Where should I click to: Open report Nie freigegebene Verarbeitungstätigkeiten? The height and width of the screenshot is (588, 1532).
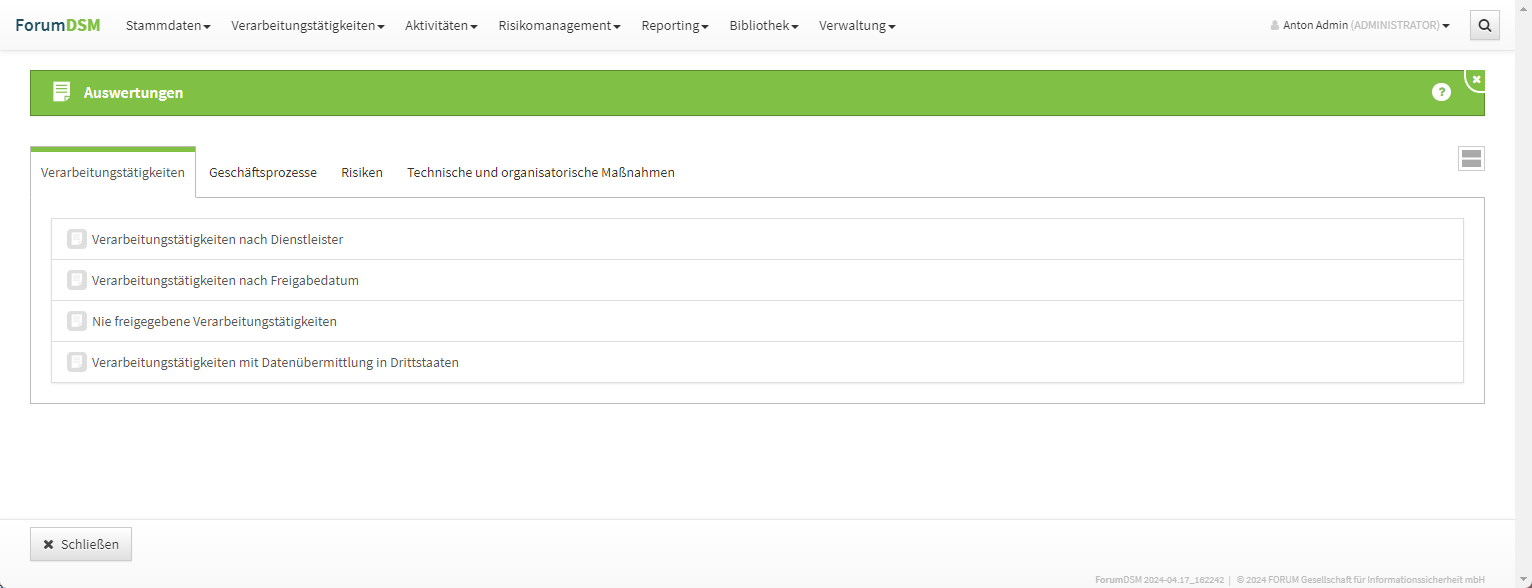[757, 321]
